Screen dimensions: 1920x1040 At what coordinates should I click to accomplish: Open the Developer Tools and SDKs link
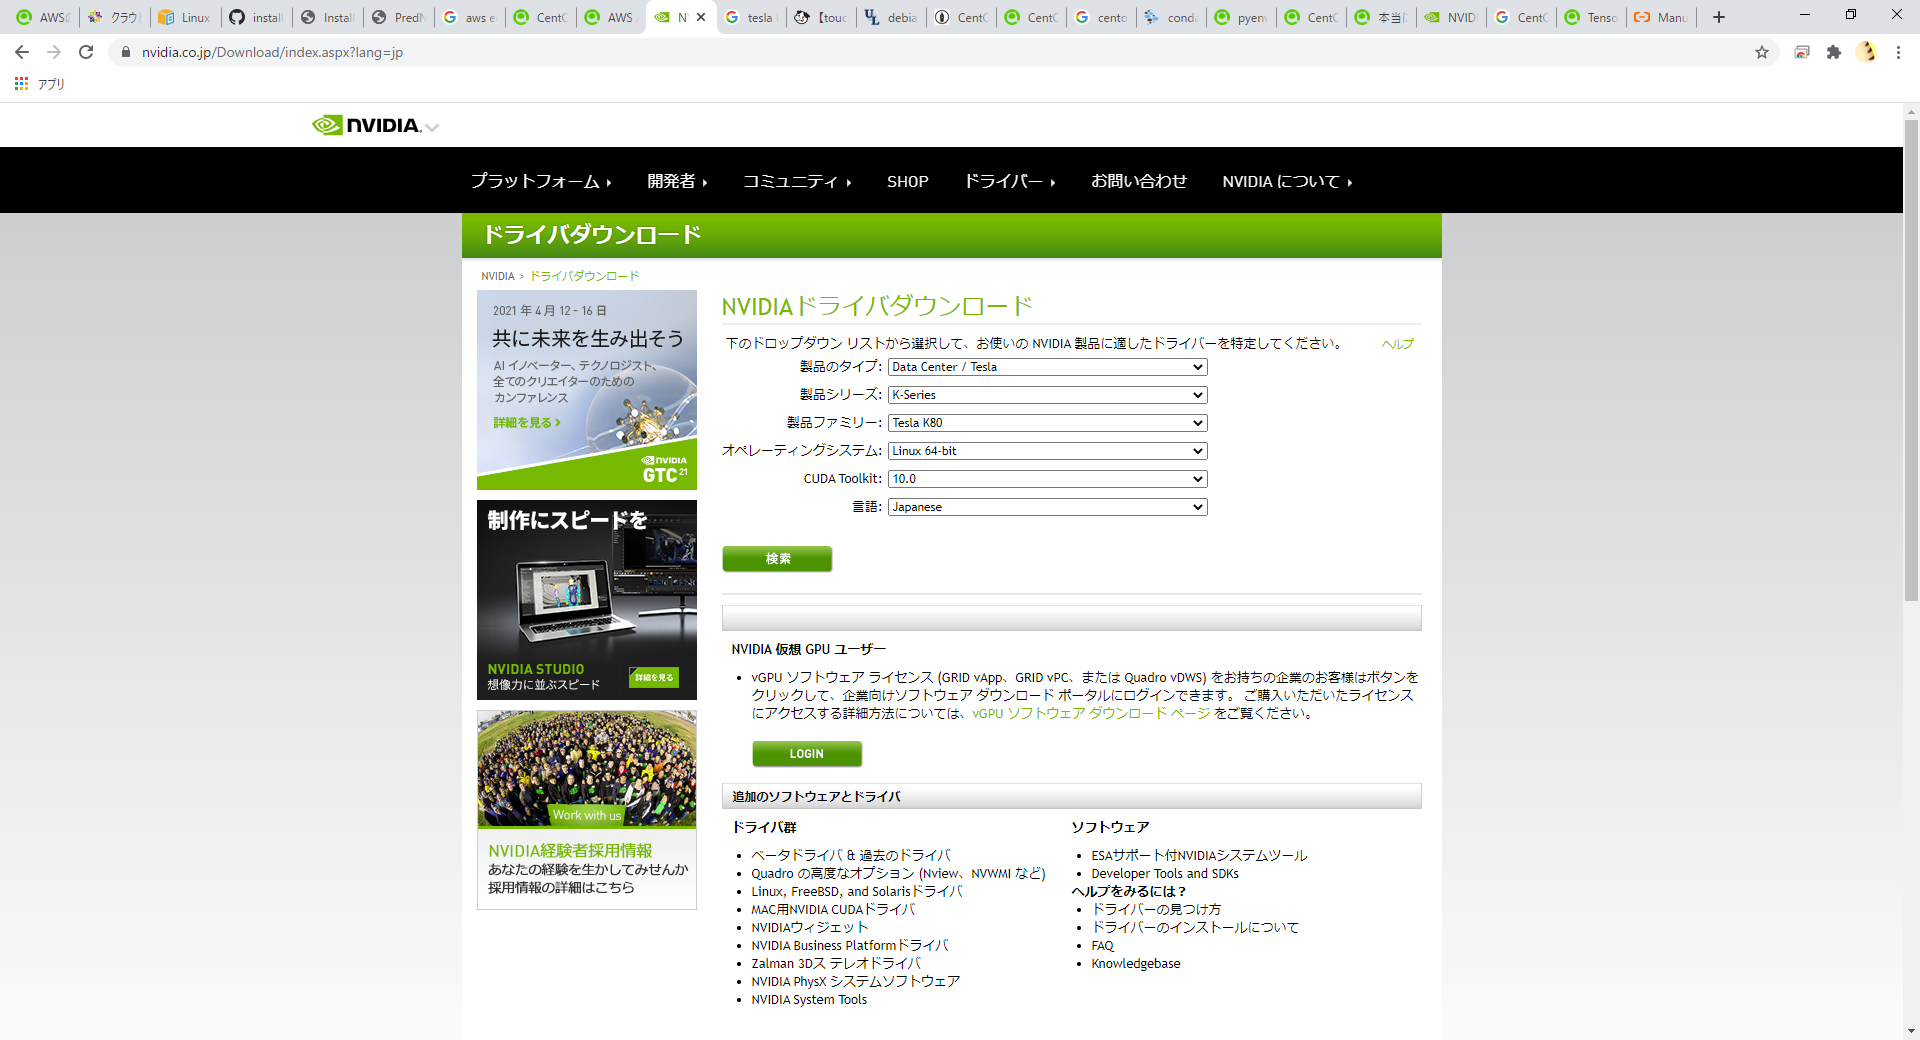(x=1165, y=873)
